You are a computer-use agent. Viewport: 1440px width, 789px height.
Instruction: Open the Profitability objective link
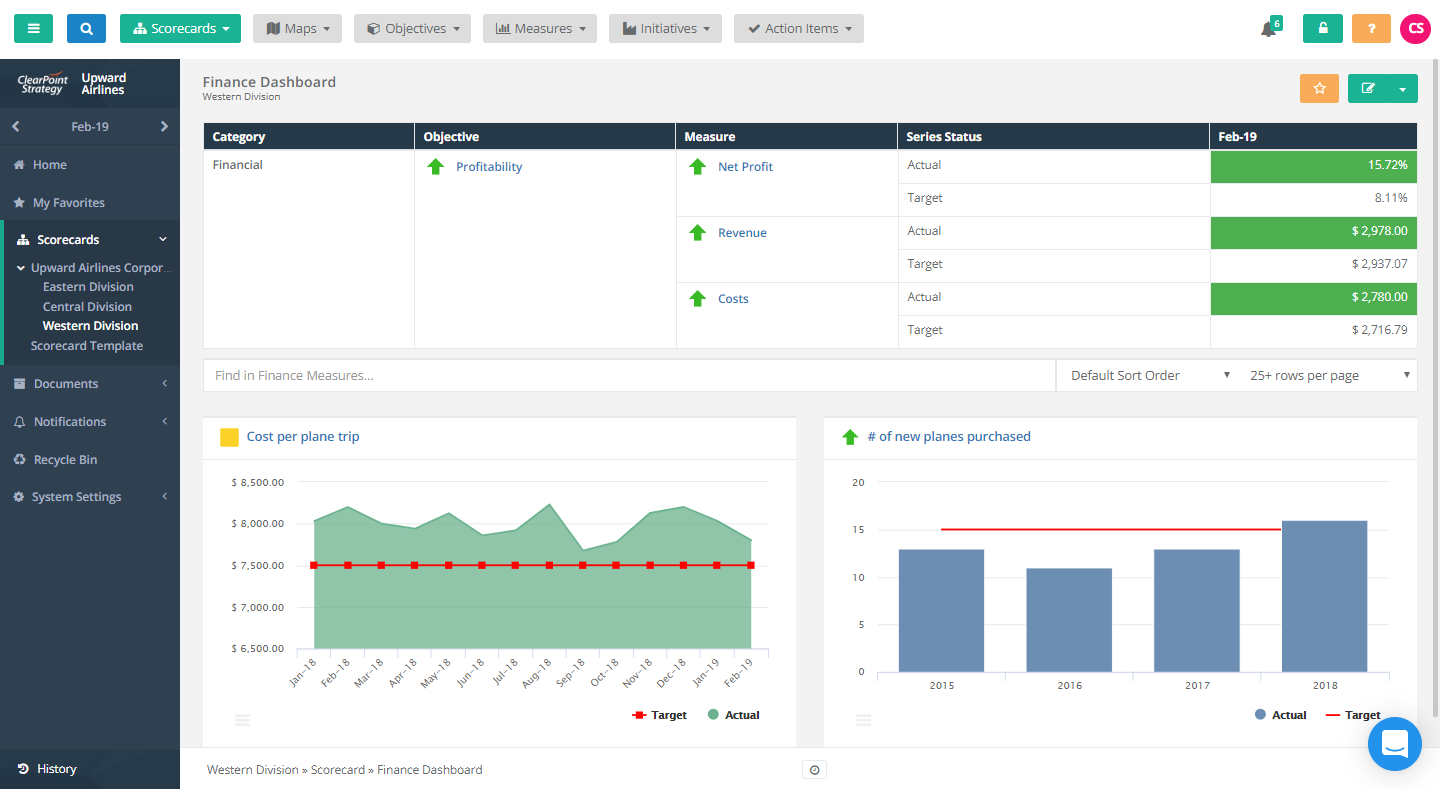[x=488, y=166]
